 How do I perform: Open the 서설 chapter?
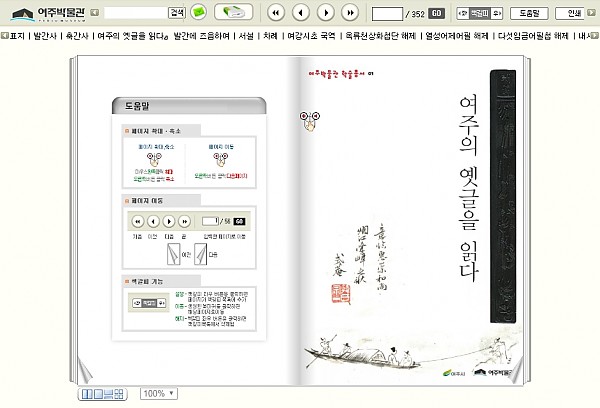246,36
